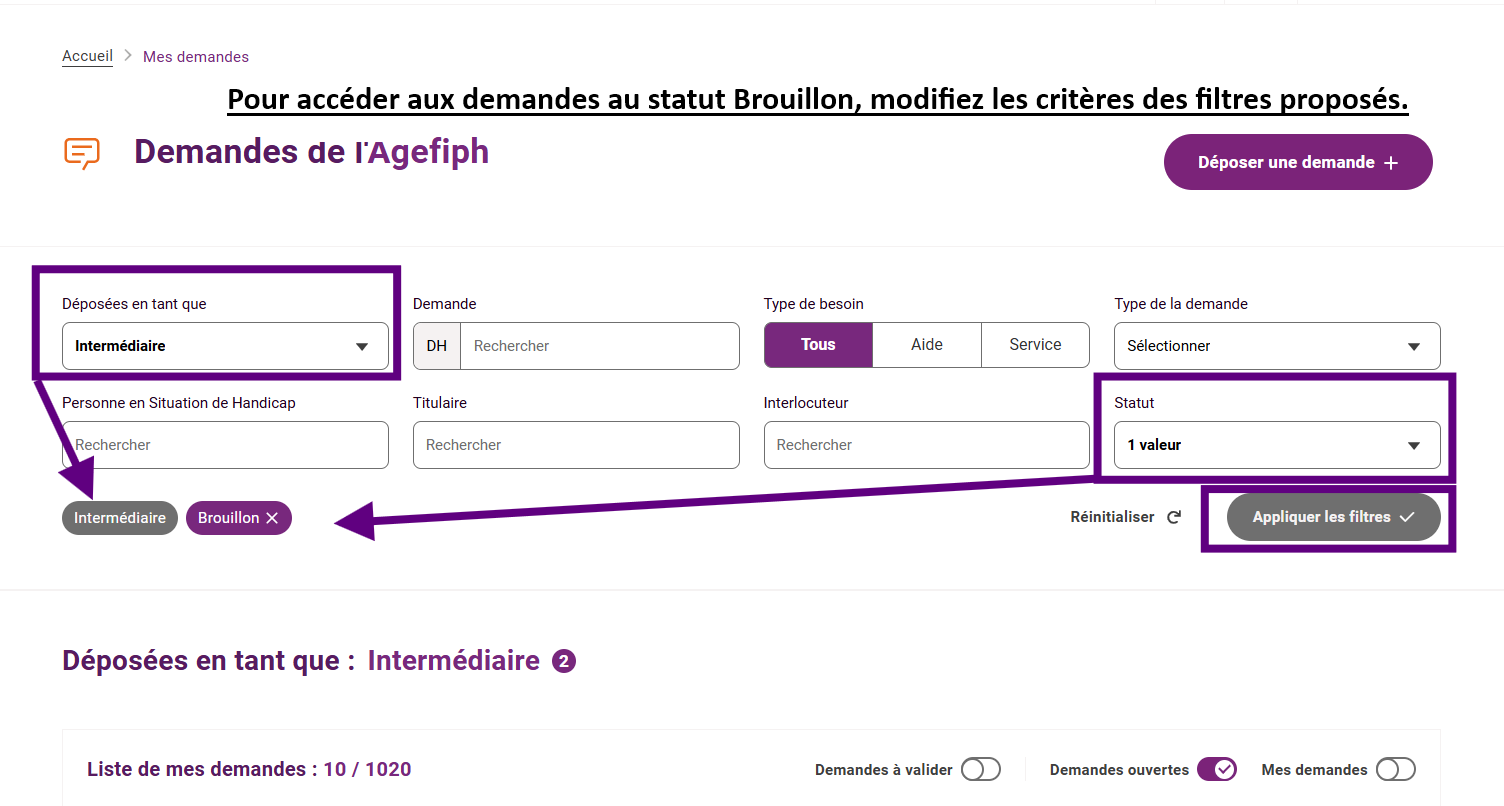Select the Service type de besoin option

point(1035,345)
